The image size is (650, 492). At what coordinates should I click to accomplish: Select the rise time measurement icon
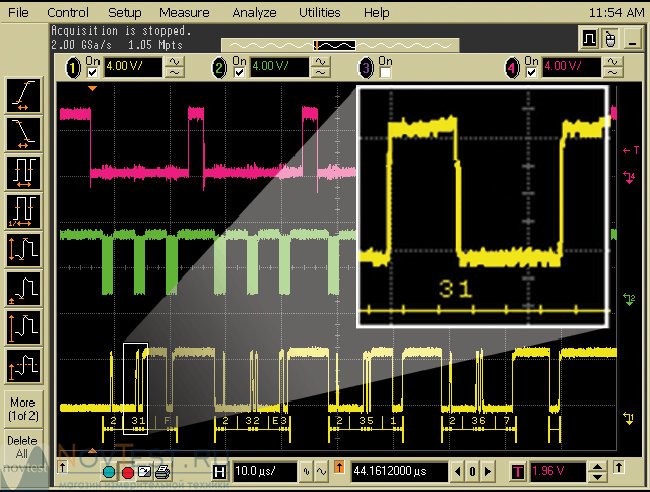pyautogui.click(x=24, y=94)
